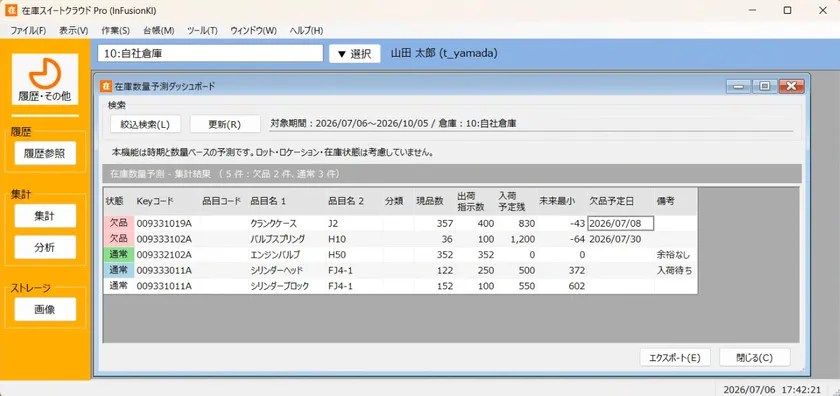Click the 品目名 1 column header
This screenshot has width=840, height=396.
click(287, 201)
